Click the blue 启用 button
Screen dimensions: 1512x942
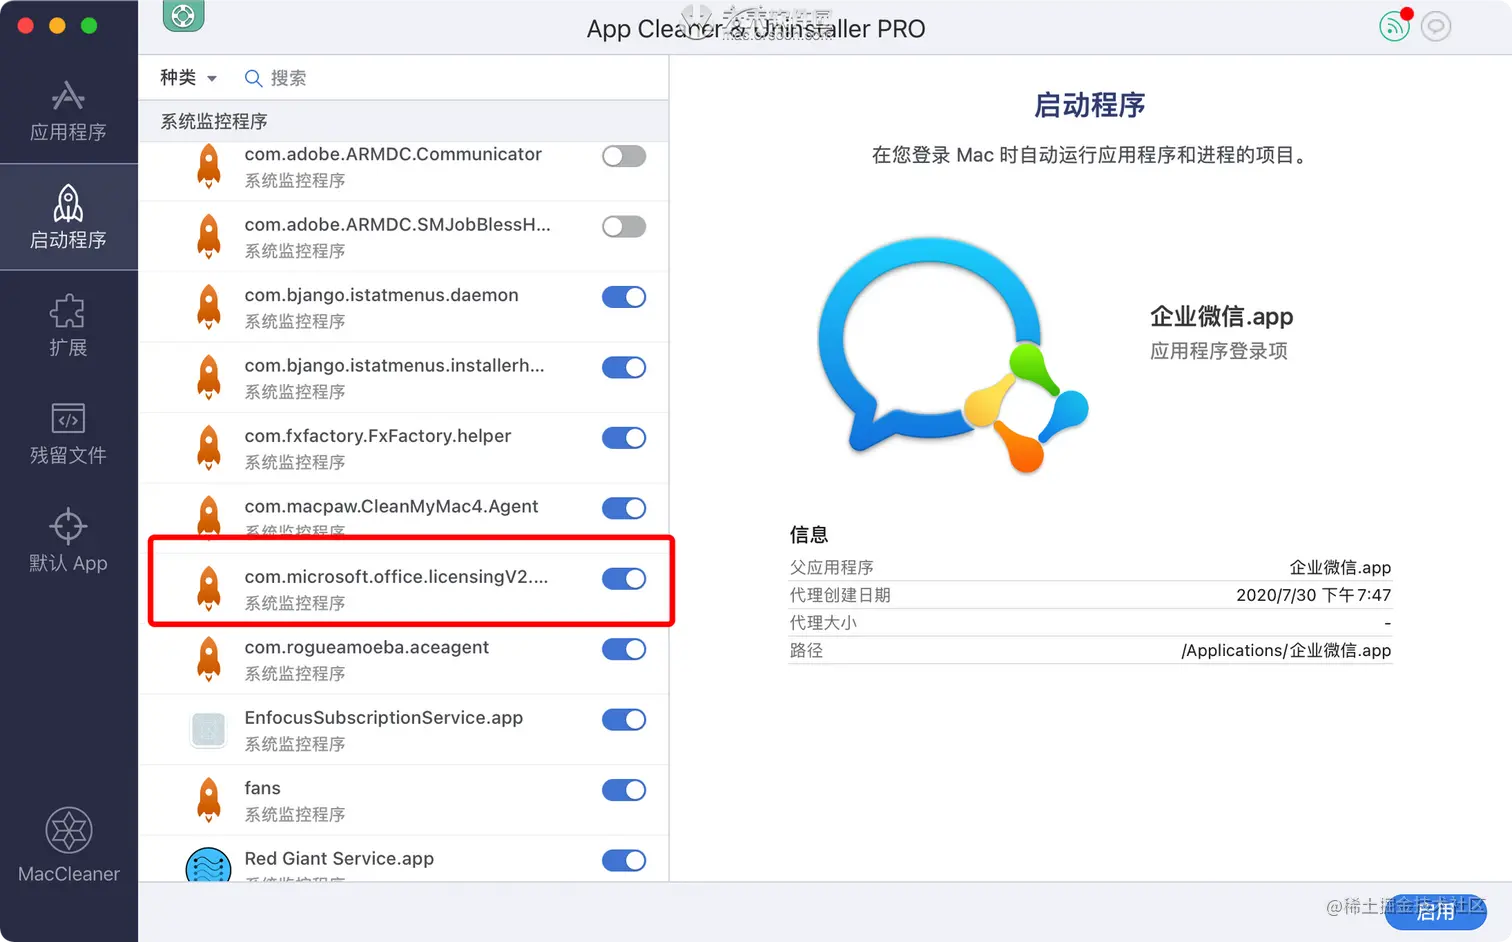tap(1435, 911)
